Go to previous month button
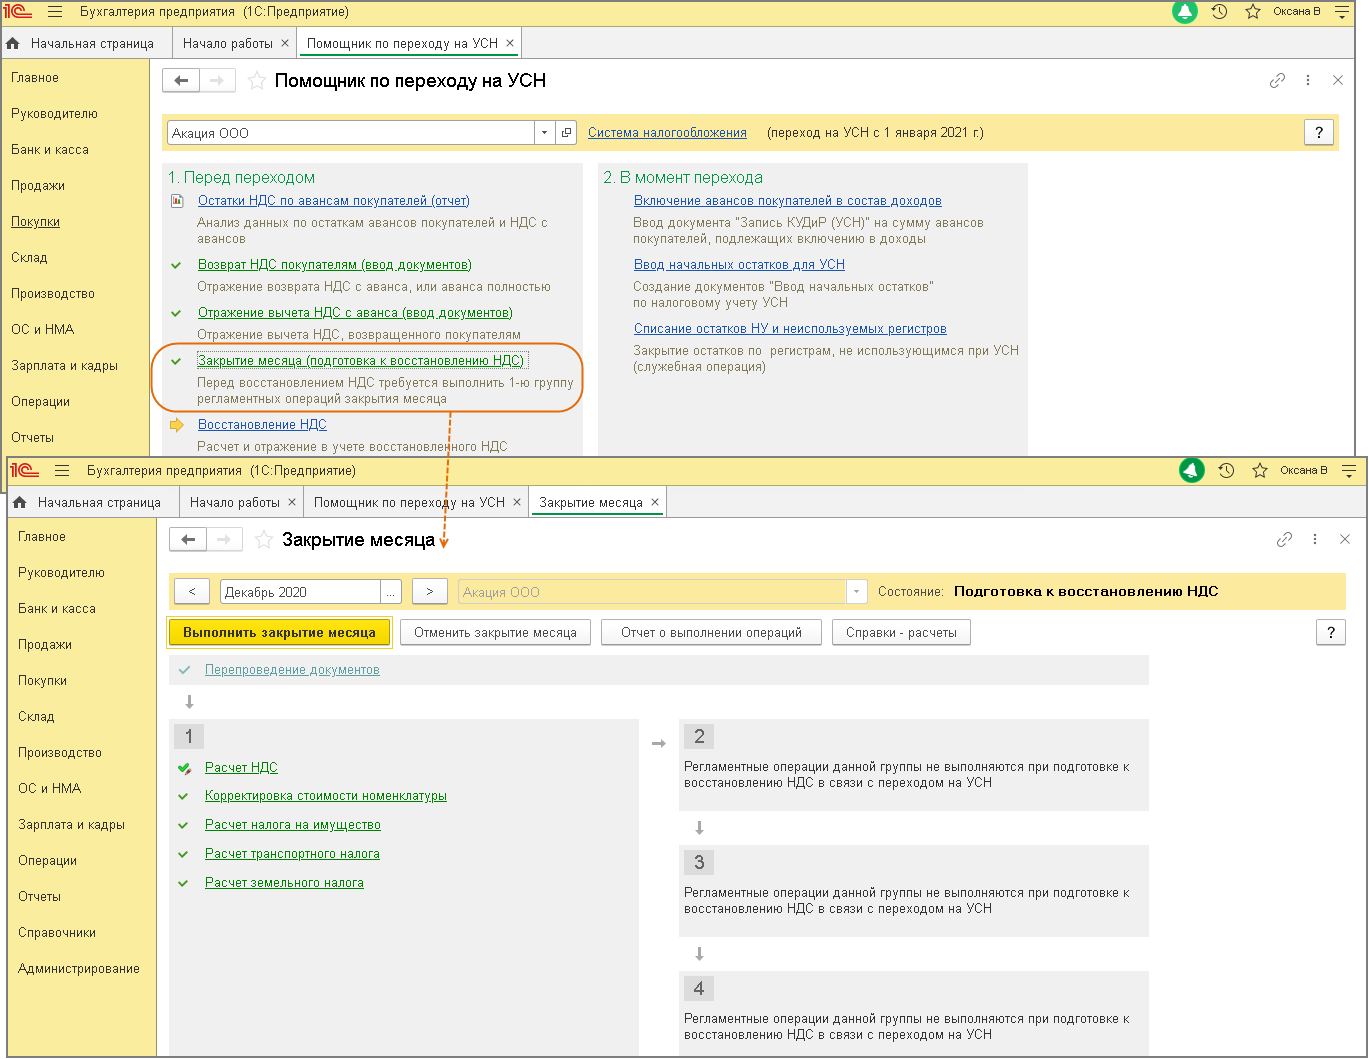The image size is (1369, 1059). (191, 592)
